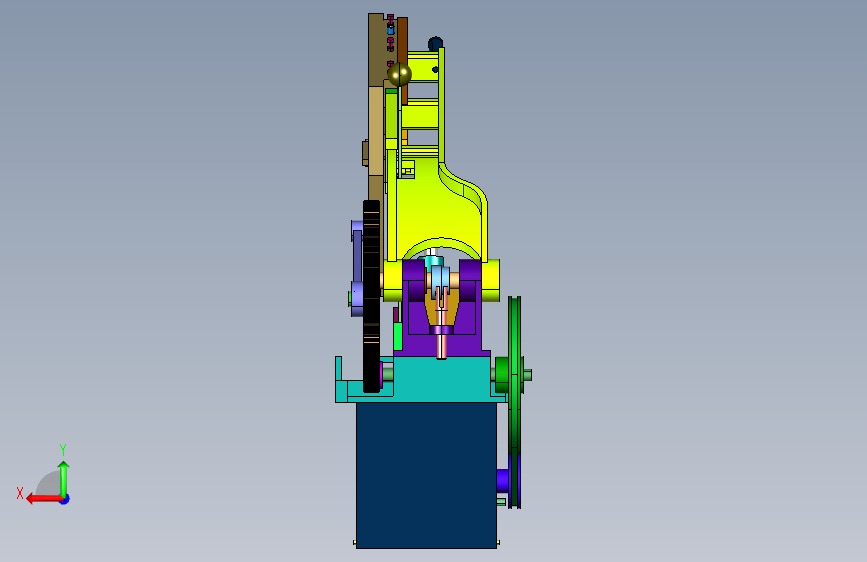Click the Y axis label
The width and height of the screenshot is (867, 562).
[x=63, y=449]
